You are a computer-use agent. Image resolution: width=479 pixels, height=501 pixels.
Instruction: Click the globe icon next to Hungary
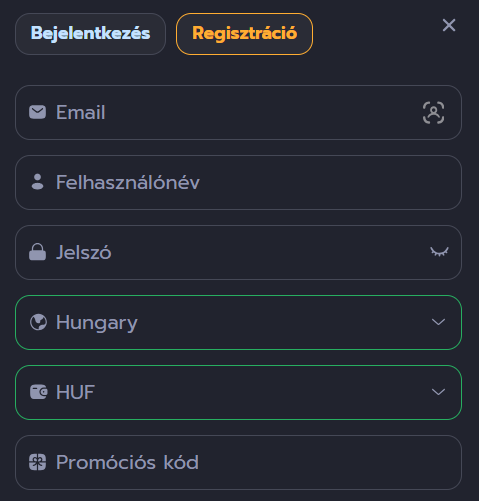(38, 322)
